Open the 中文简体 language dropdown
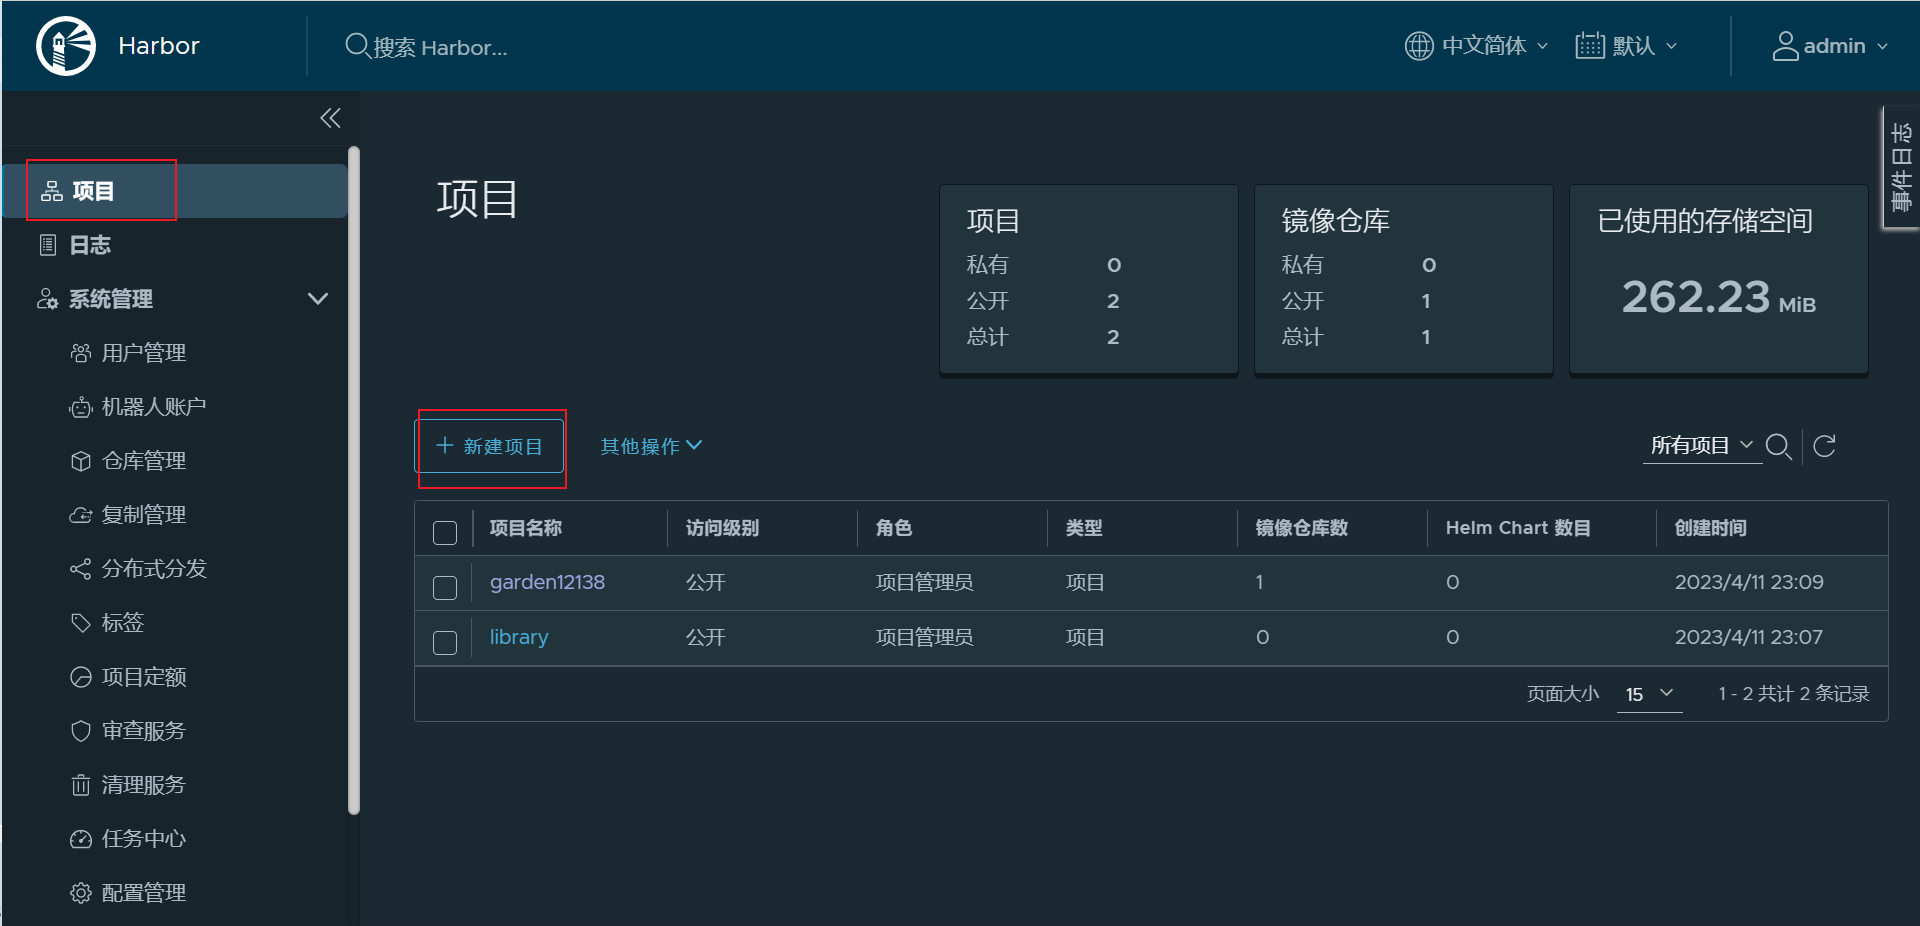 coord(1477,46)
